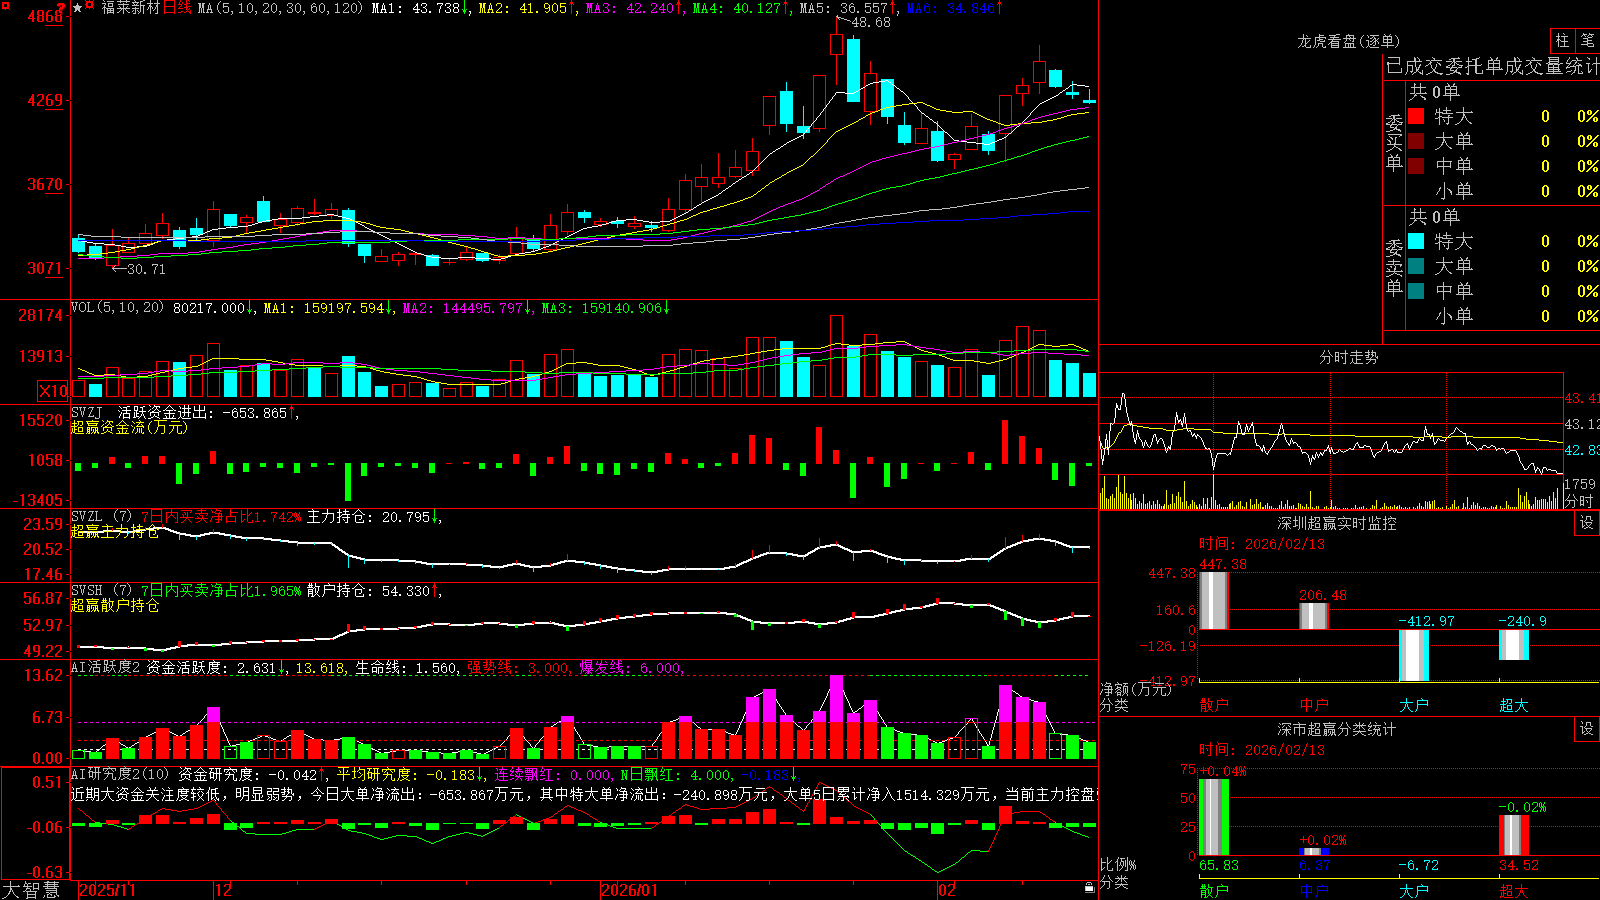Click the 龙虎看盘(逐单) panel title
Image resolution: width=1600 pixels, height=900 pixels.
1348,41
